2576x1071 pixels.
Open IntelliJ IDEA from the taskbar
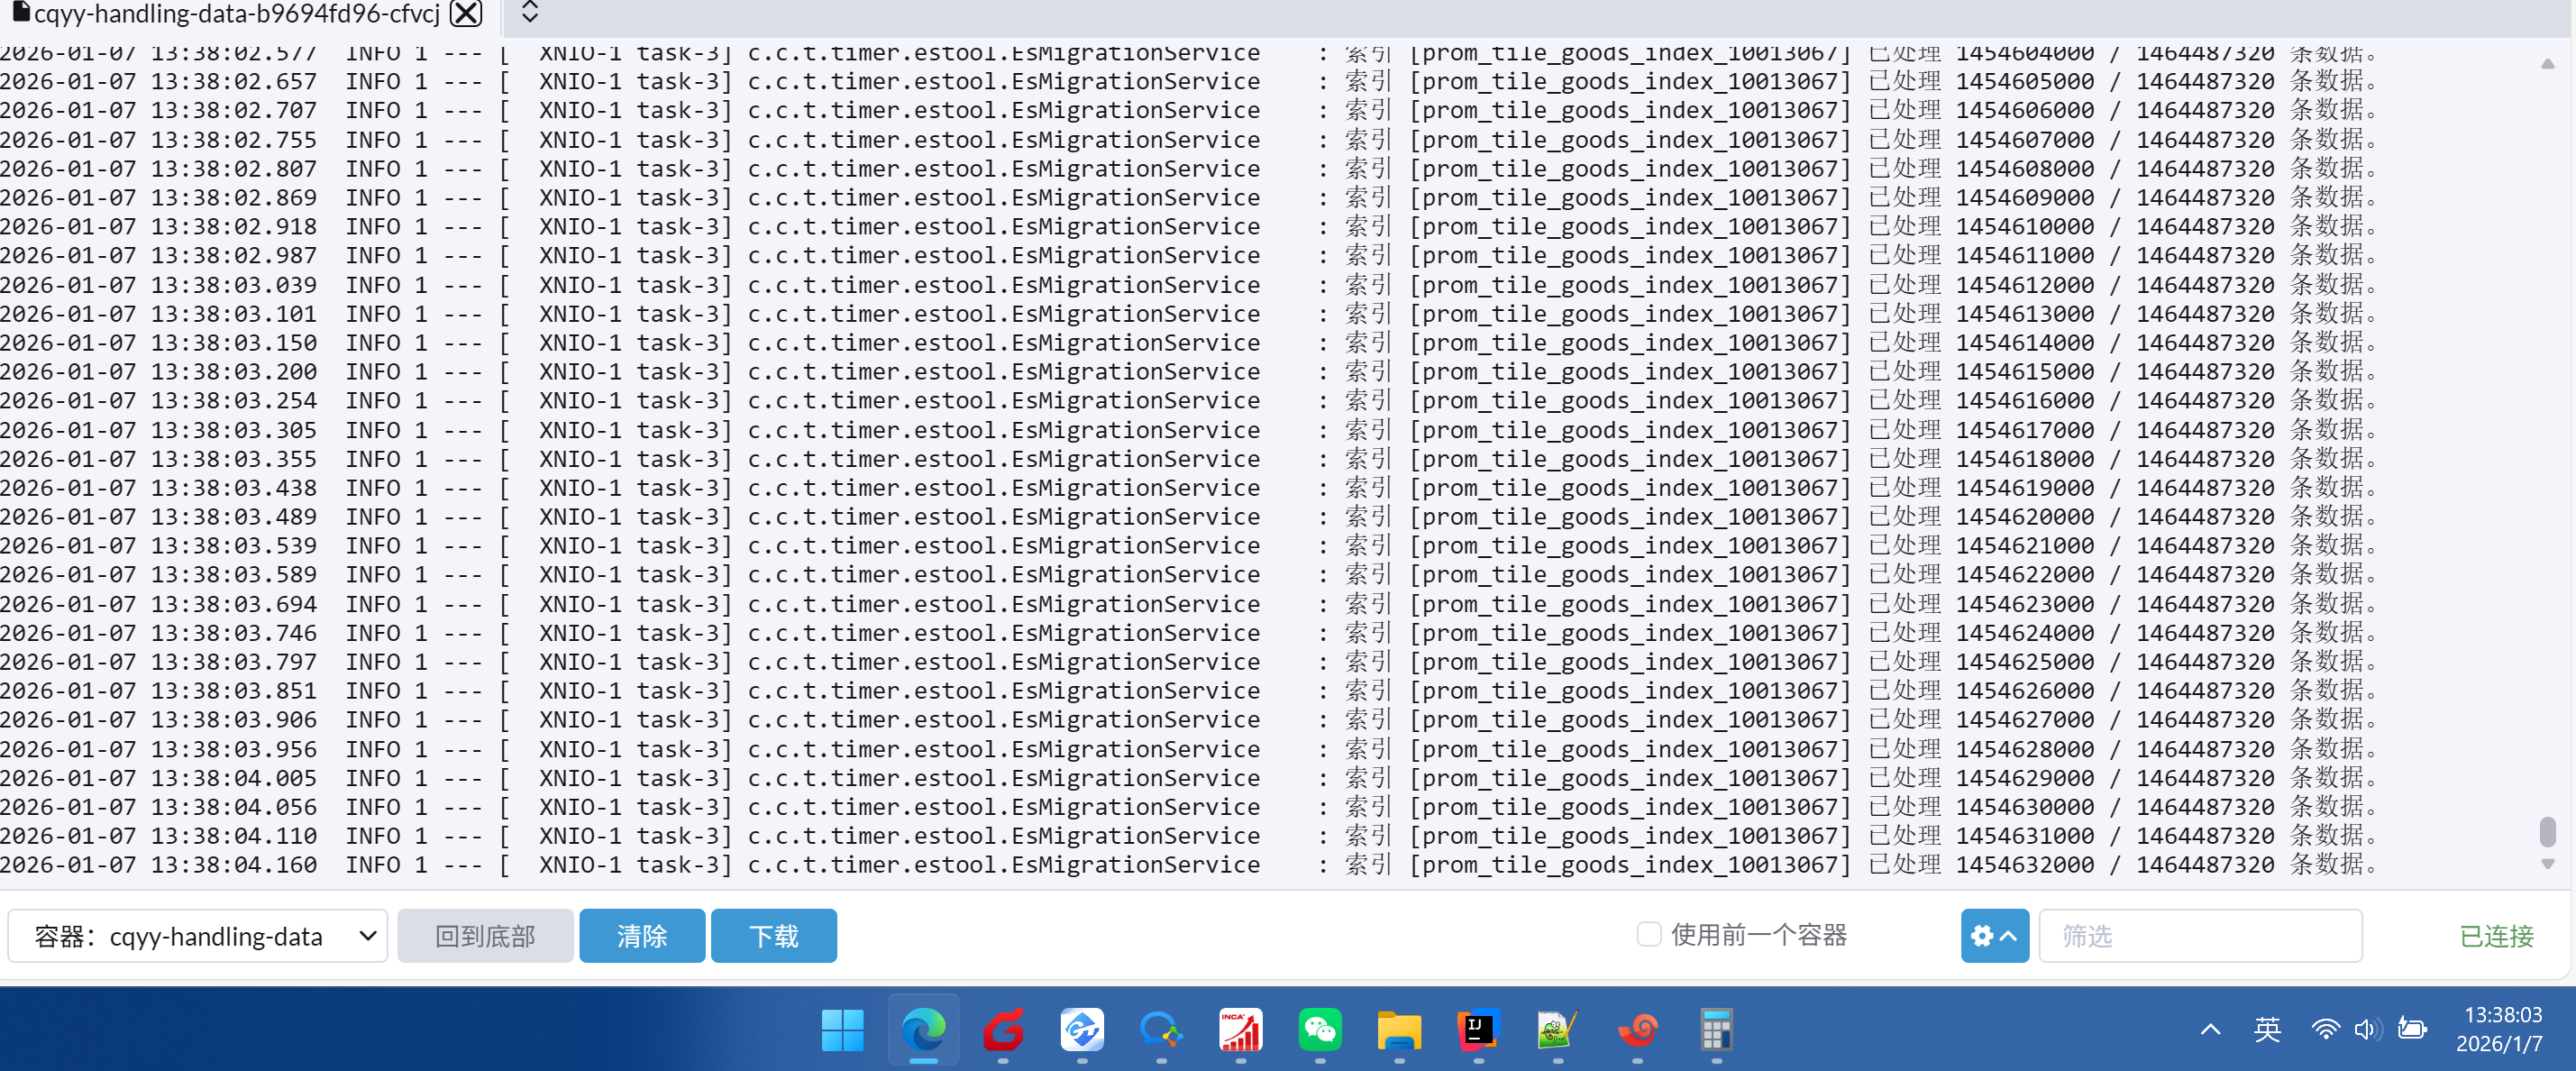(x=1477, y=1030)
